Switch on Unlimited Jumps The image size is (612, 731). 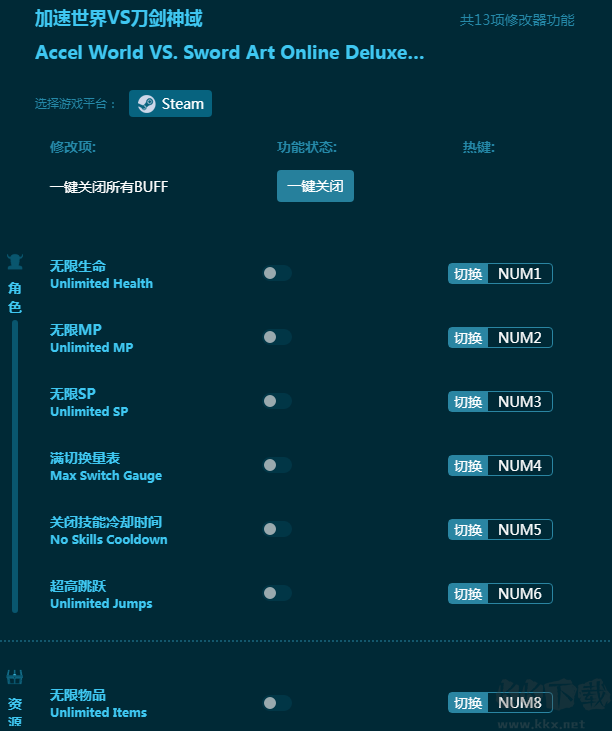pyautogui.click(x=276, y=593)
